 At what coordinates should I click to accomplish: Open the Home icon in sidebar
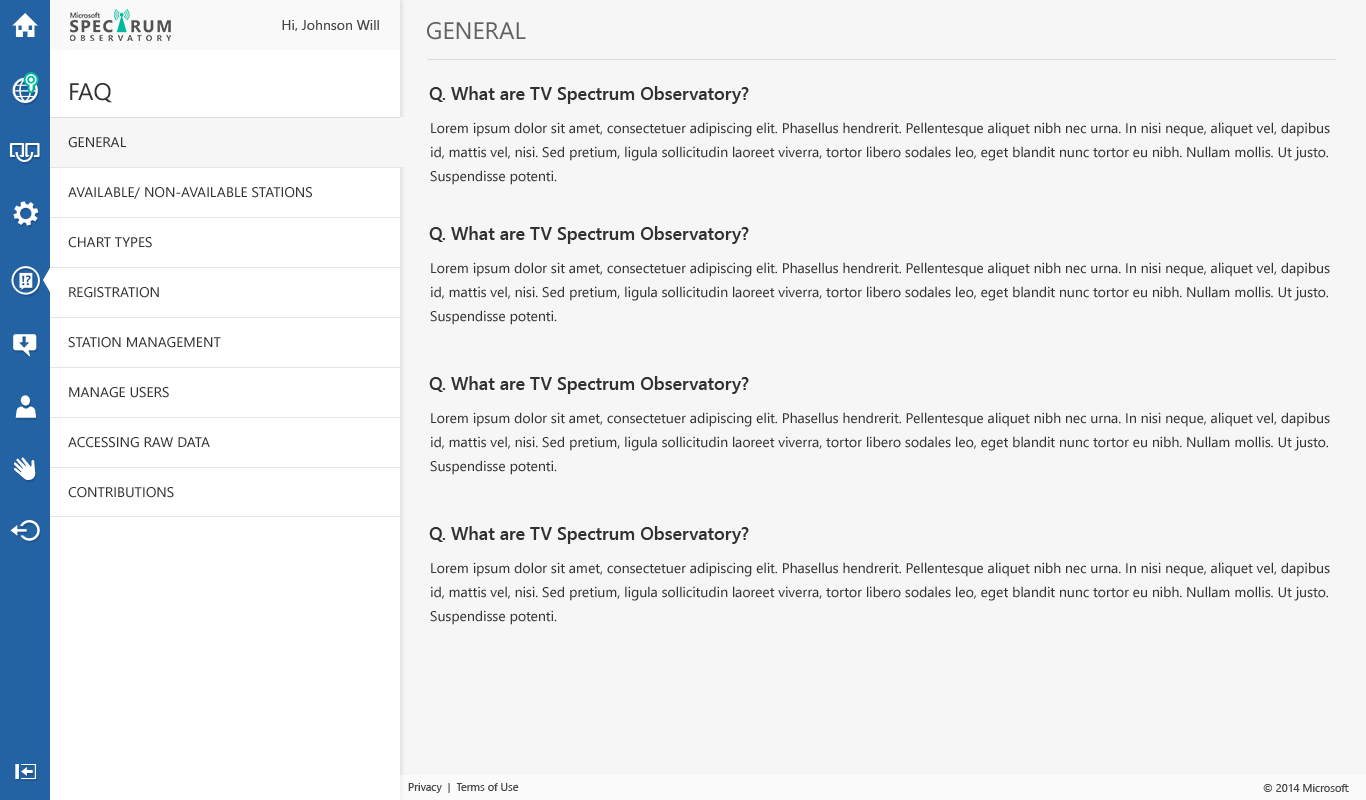(25, 26)
